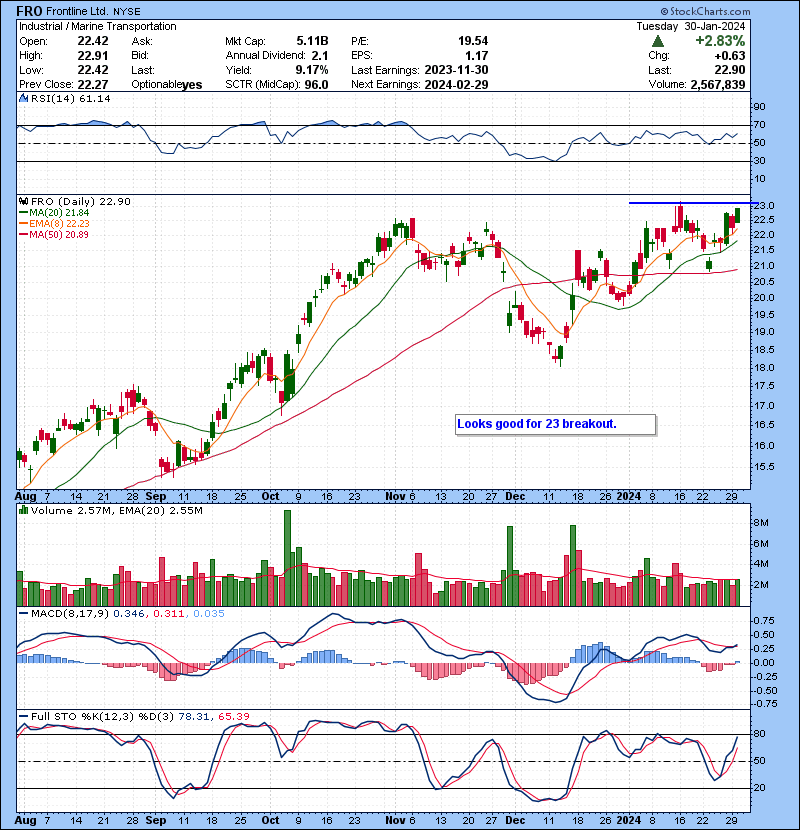800x830 pixels.
Task: Click the volume bars icon
Action: [23, 510]
